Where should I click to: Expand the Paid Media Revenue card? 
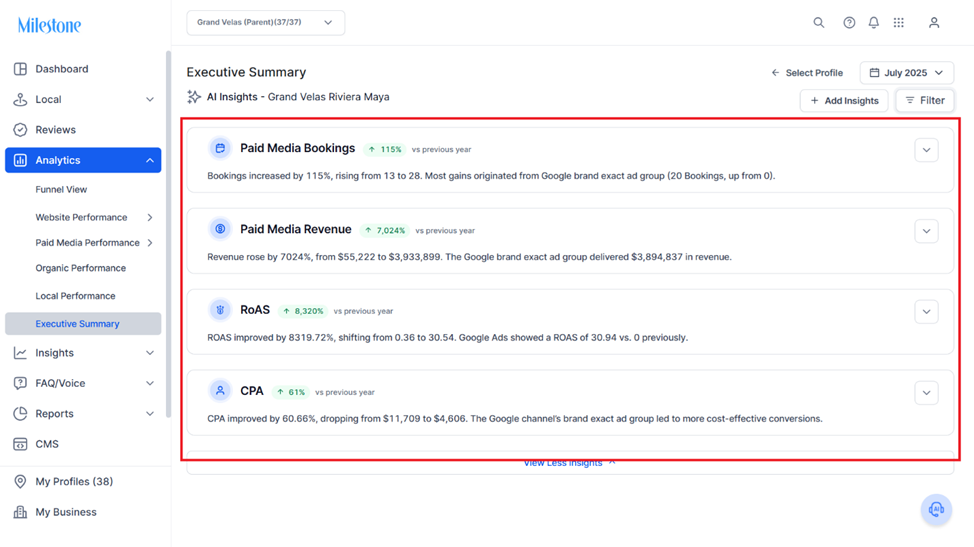click(926, 231)
